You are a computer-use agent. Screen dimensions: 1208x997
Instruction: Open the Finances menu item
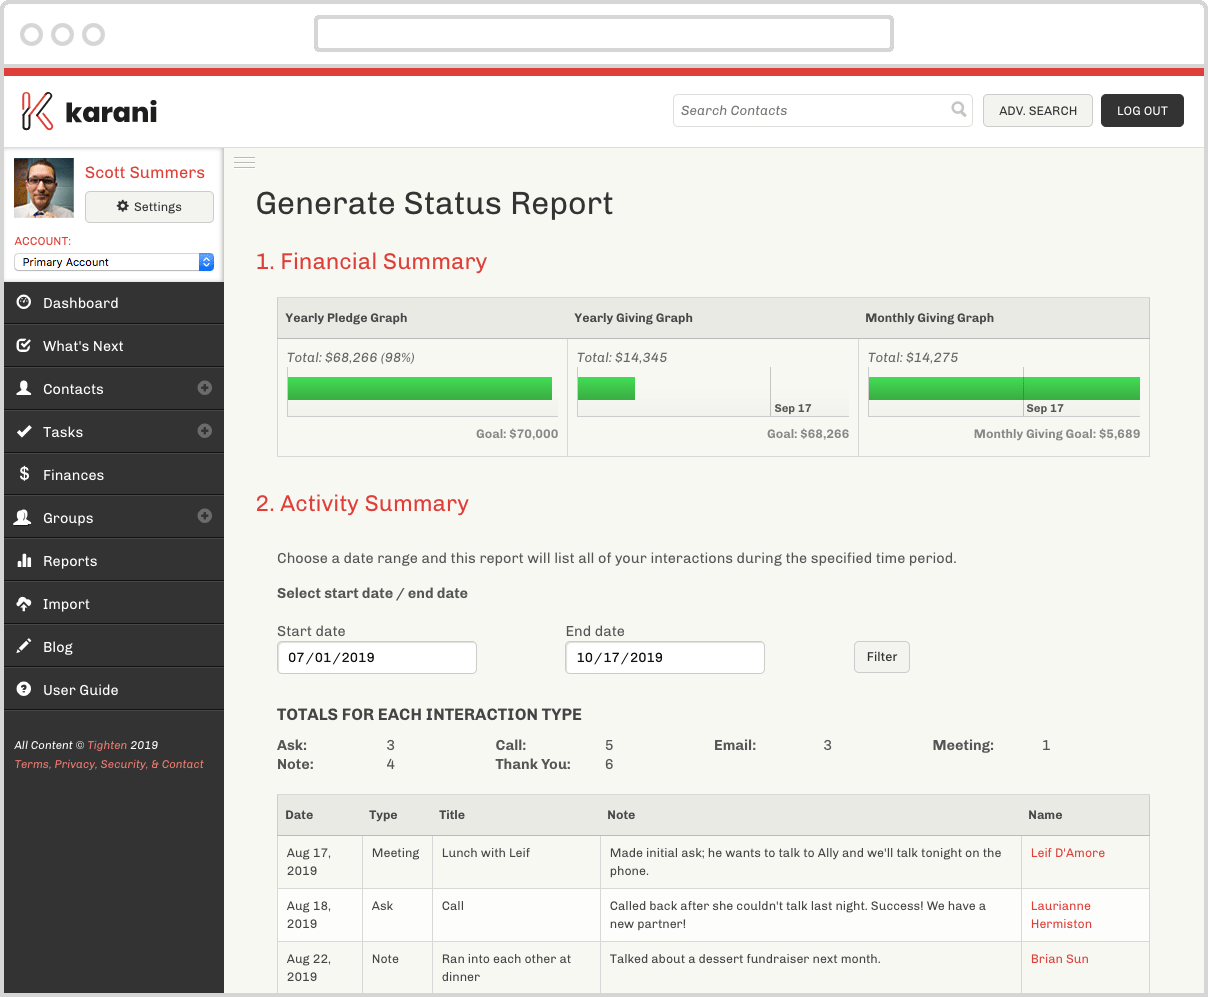tap(73, 475)
